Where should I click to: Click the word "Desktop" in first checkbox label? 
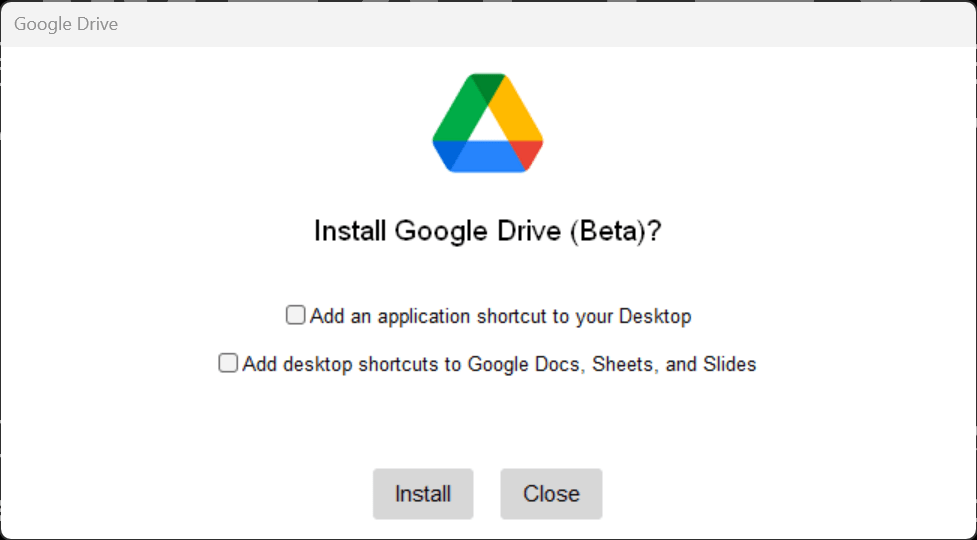tap(655, 316)
